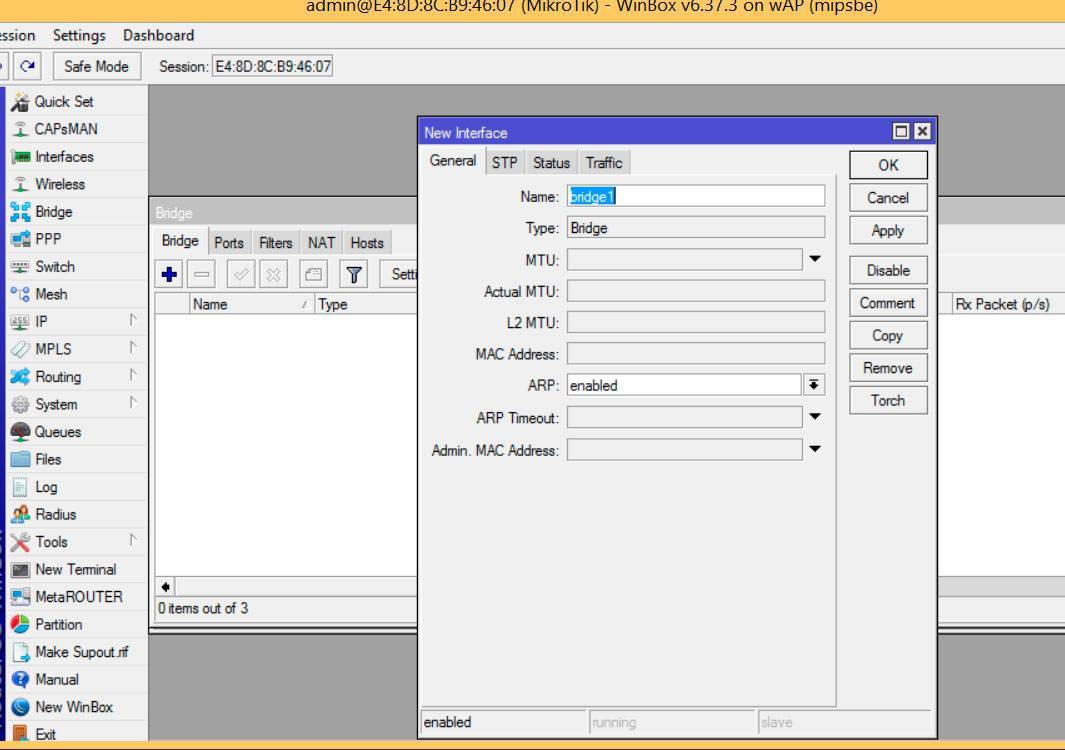
Task: Click the filter funnel icon in Bridge toolbar
Action: (354, 274)
